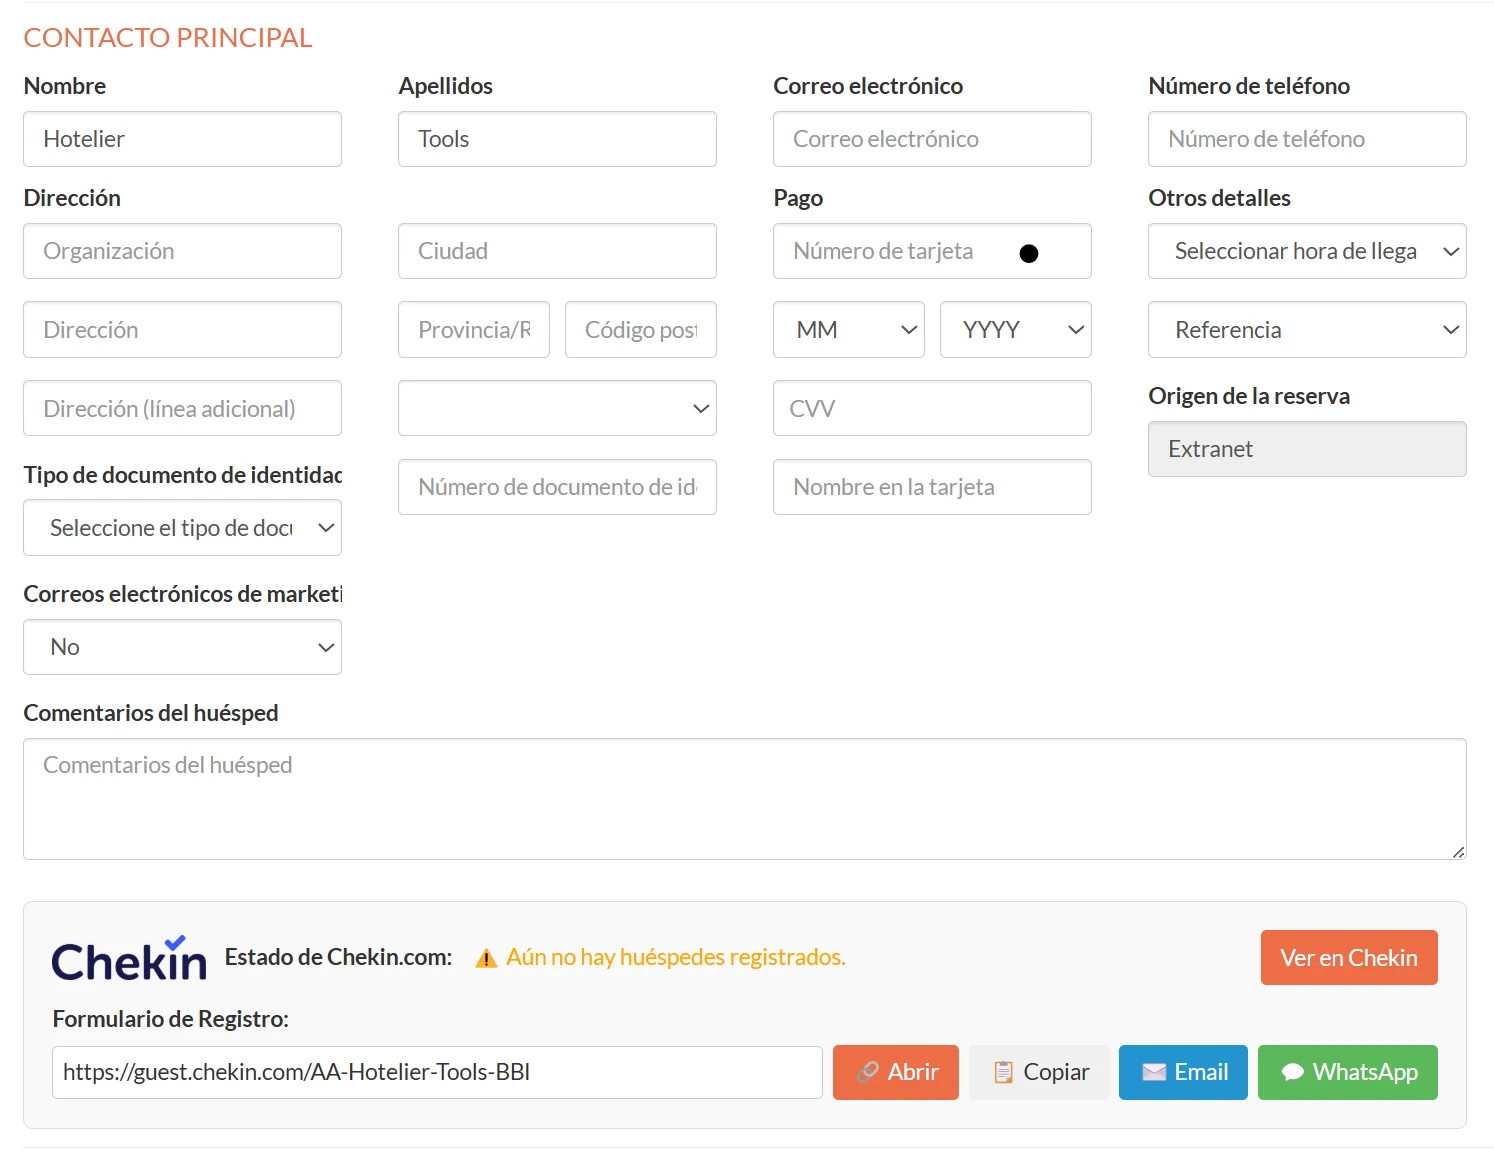
Task: Click the Ciudad field
Action: 557,251
